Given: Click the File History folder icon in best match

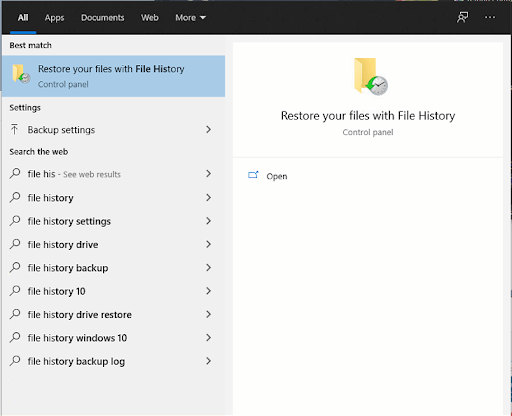Looking at the screenshot, I should tap(21, 73).
